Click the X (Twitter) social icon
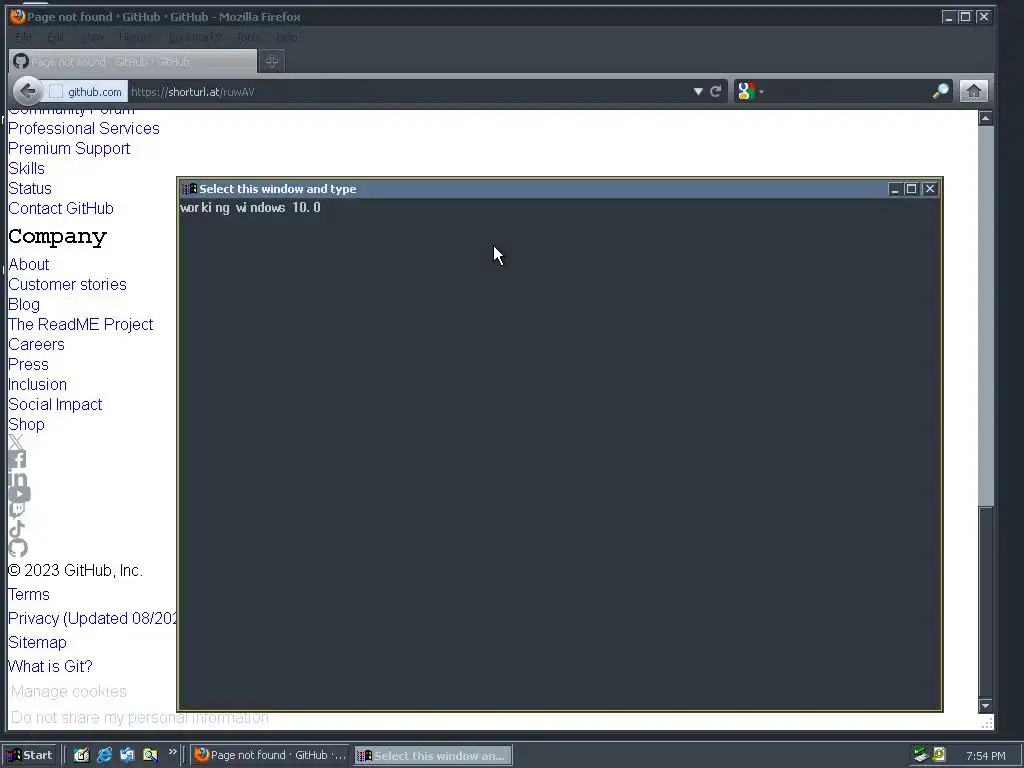Viewport: 1024px width, 768px height. (16, 442)
